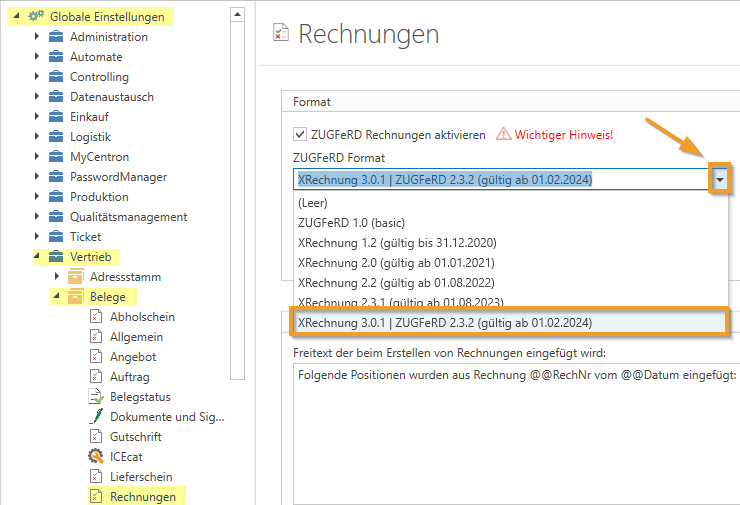
Task: Choose ZUGFeRD 1.0 (basic) from list
Action: click(x=351, y=222)
